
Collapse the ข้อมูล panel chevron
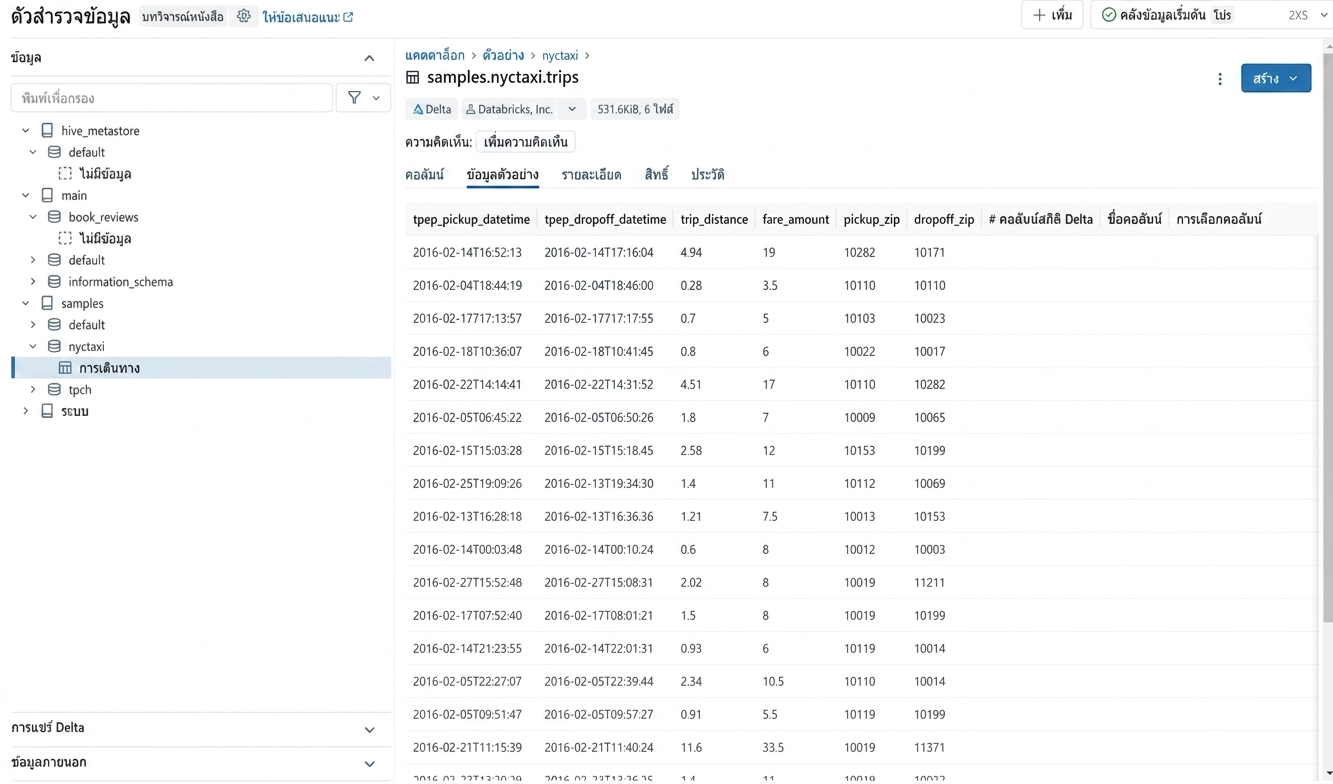pos(369,58)
